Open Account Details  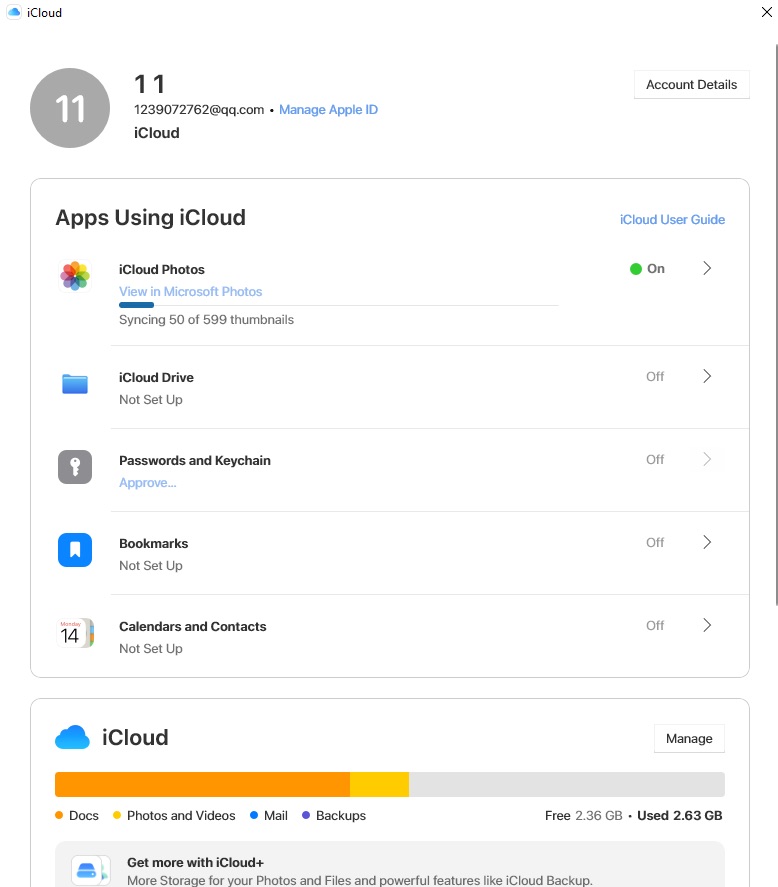(691, 85)
